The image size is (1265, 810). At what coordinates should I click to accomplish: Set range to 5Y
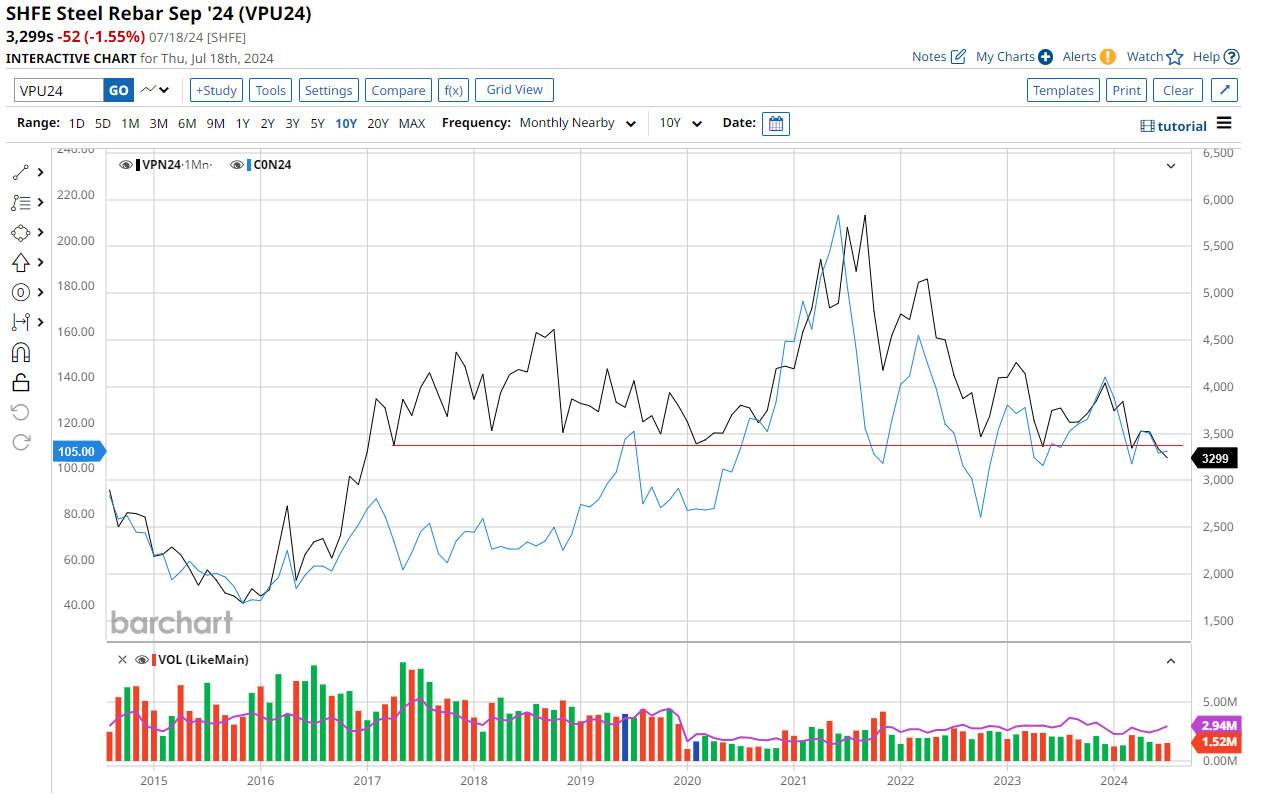pos(317,123)
